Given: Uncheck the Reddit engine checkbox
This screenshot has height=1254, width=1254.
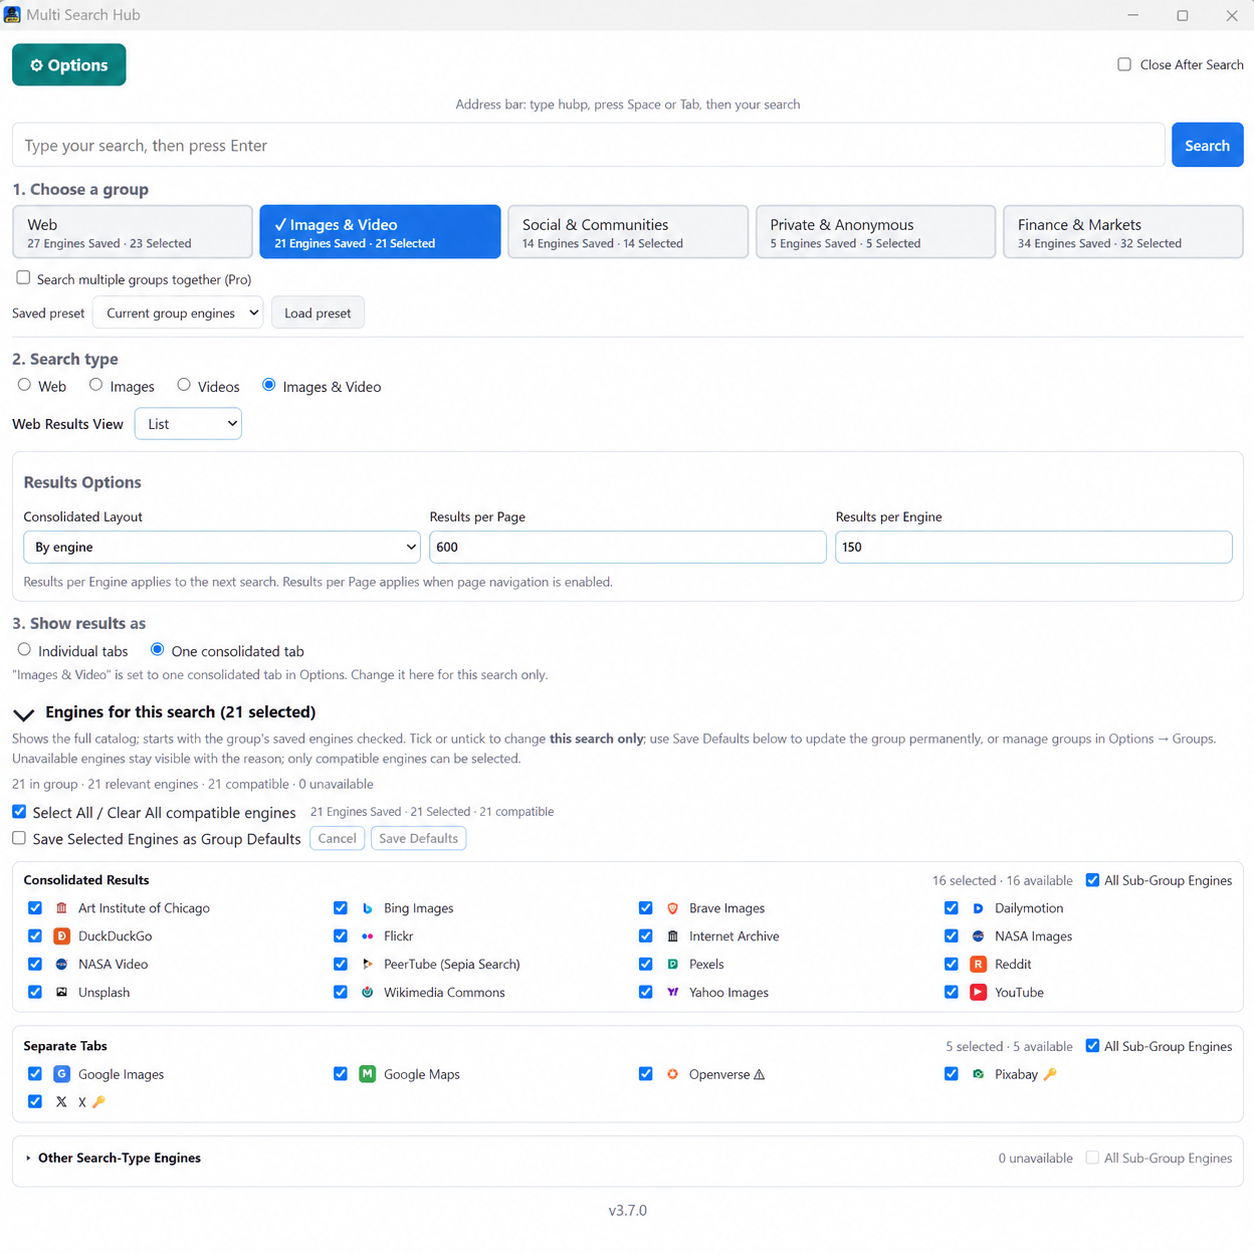Looking at the screenshot, I should coord(951,964).
